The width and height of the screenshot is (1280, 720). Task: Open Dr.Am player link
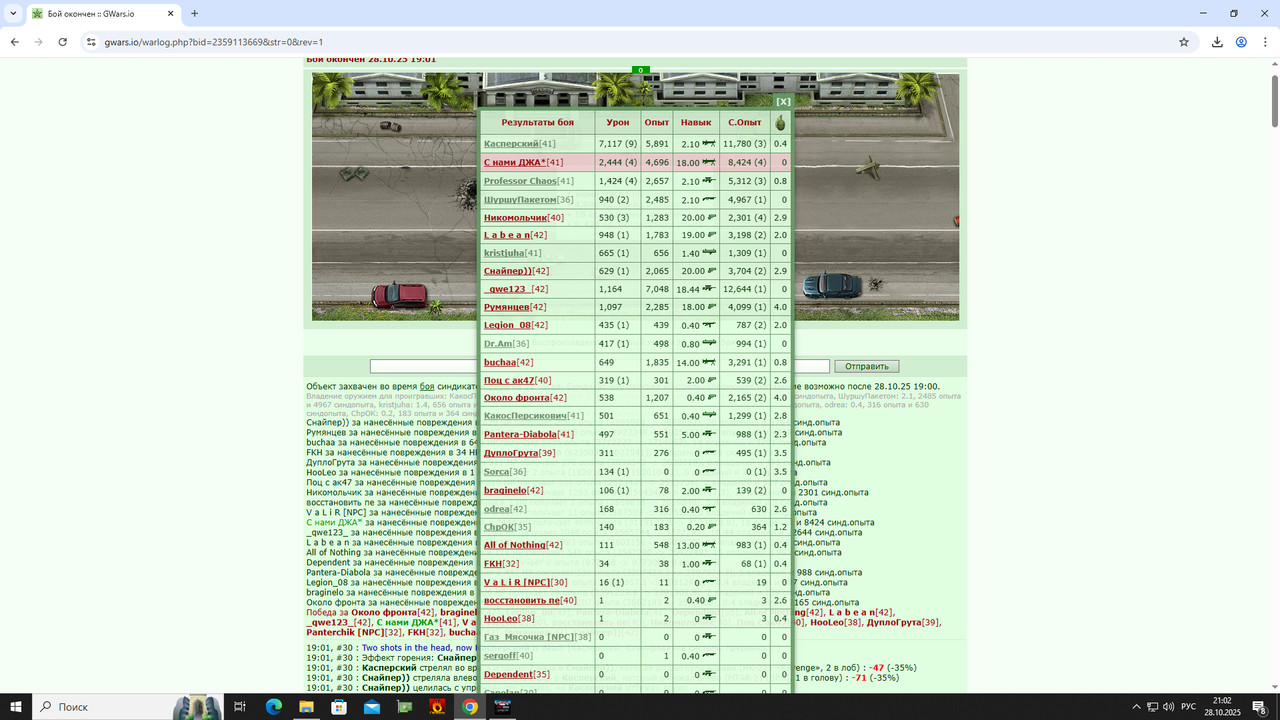tap(498, 344)
